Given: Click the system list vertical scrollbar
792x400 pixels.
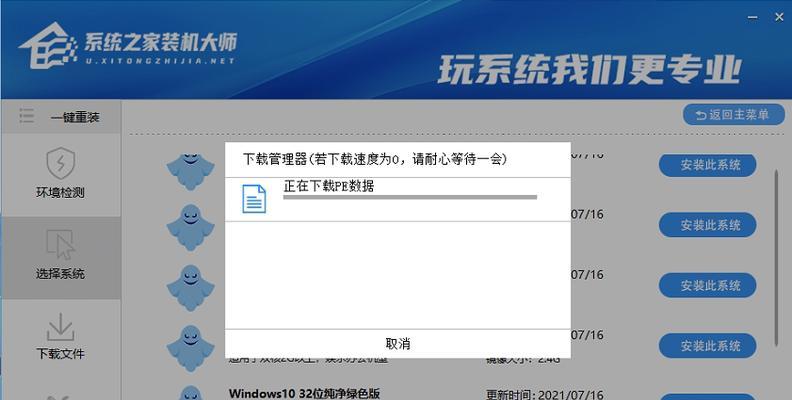Looking at the screenshot, I should pyautogui.click(x=777, y=258).
